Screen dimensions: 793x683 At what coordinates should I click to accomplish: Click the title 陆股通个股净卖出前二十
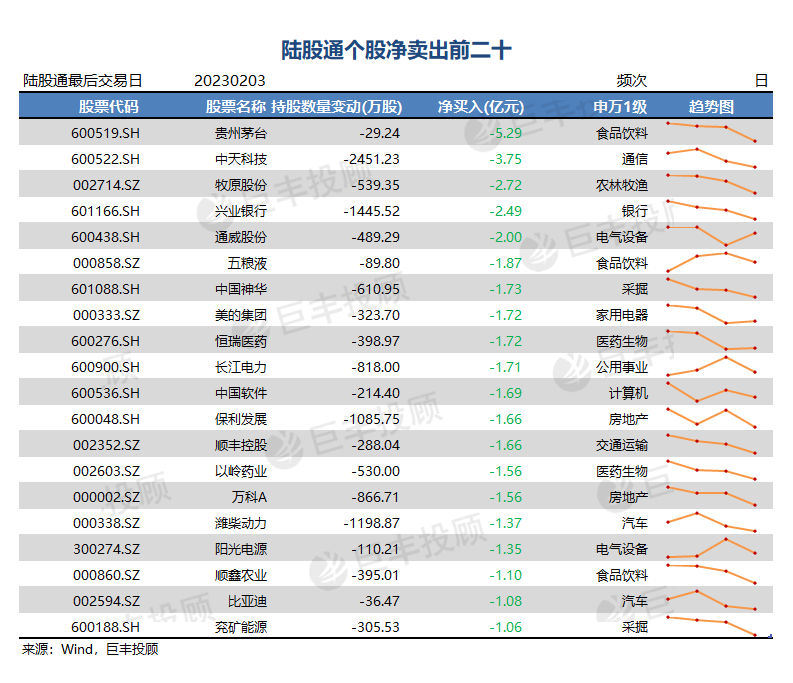pyautogui.click(x=396, y=50)
